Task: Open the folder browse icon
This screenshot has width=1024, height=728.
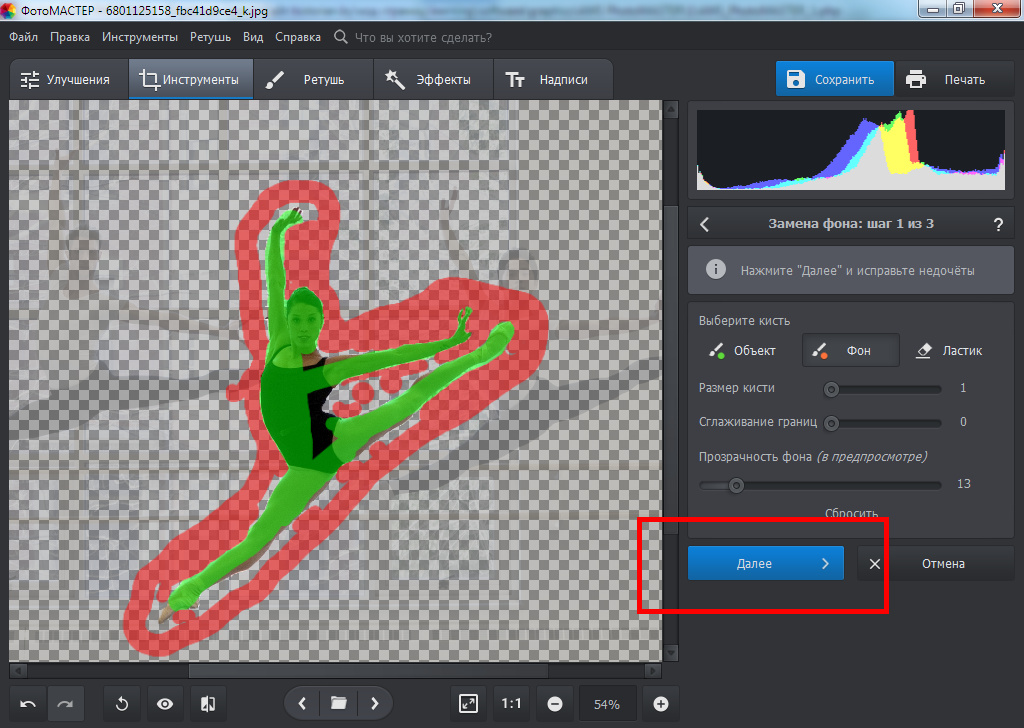Action: (338, 704)
